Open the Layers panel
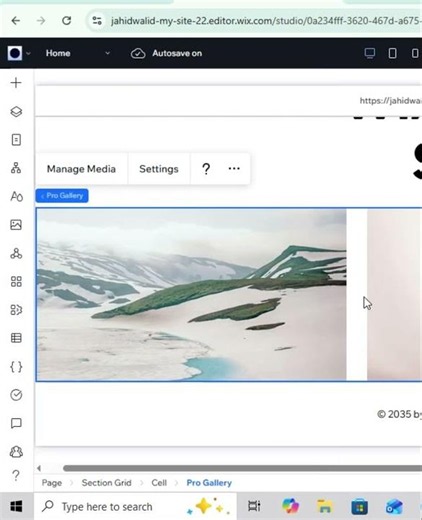Image resolution: width=422 pixels, height=520 pixels. (16, 111)
